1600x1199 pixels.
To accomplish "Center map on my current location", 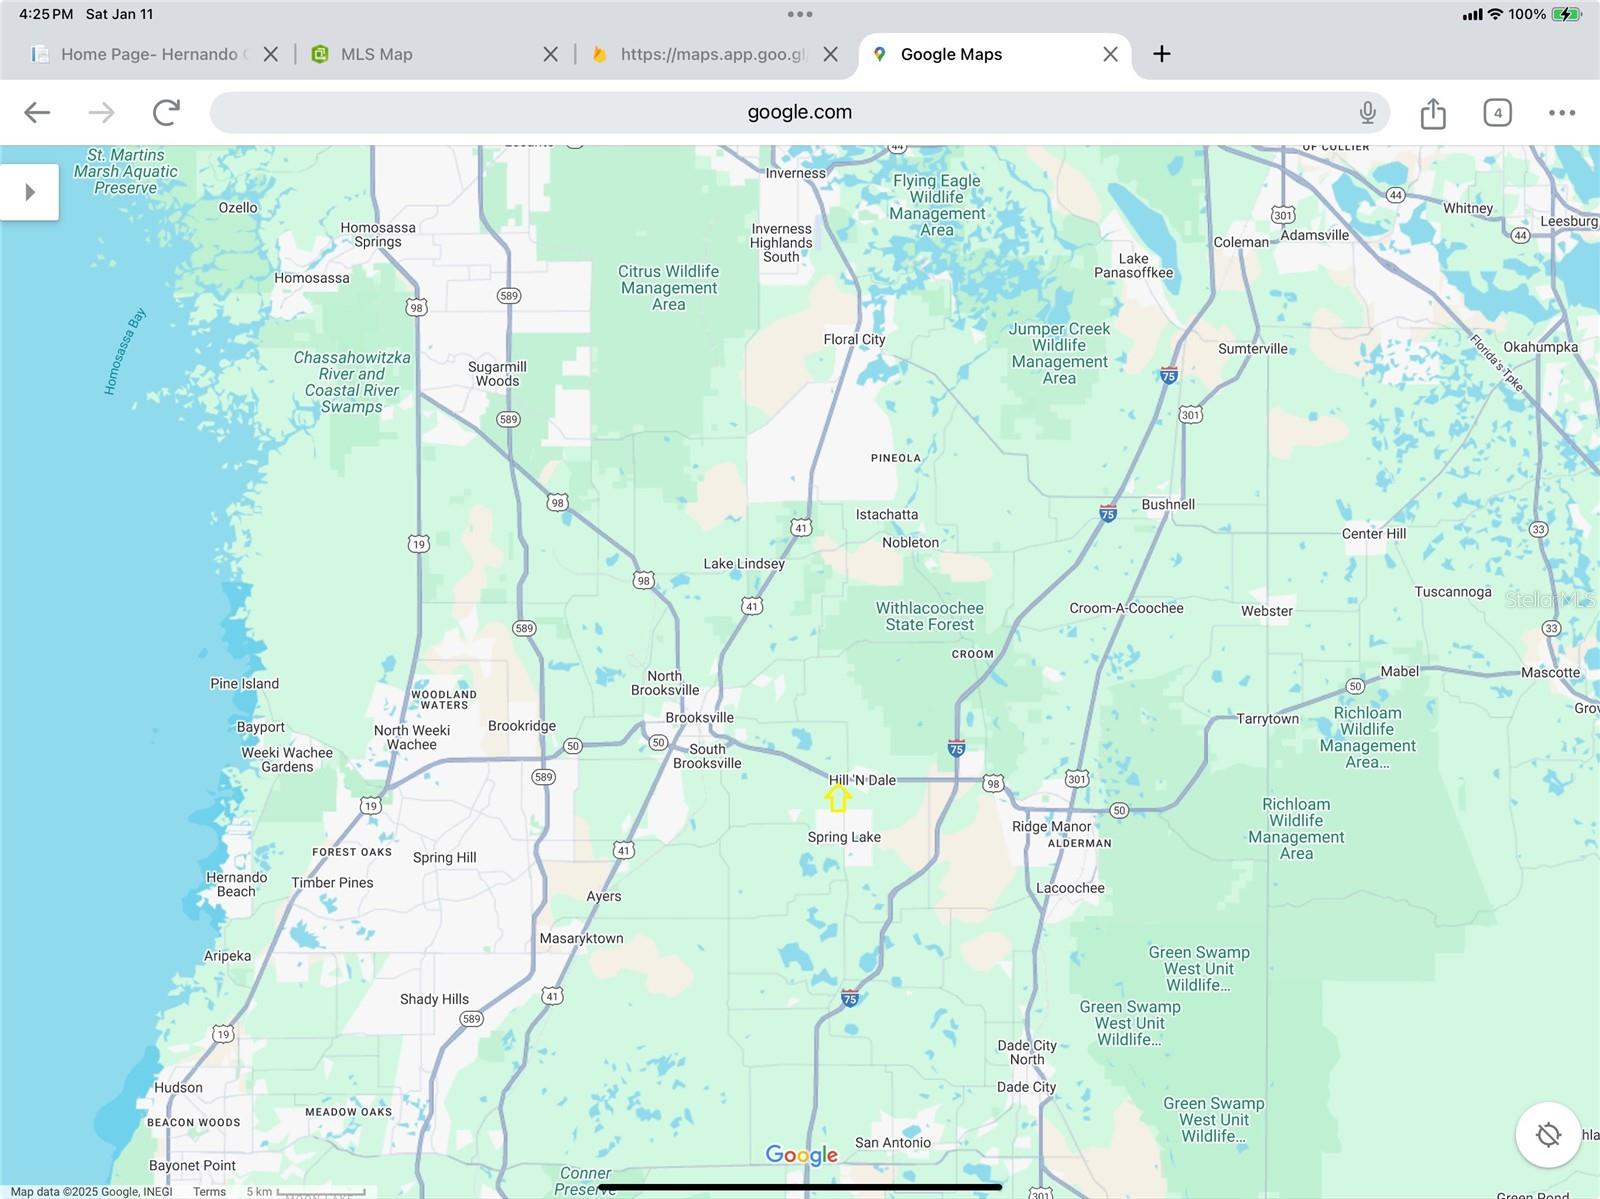I will 1547,1134.
